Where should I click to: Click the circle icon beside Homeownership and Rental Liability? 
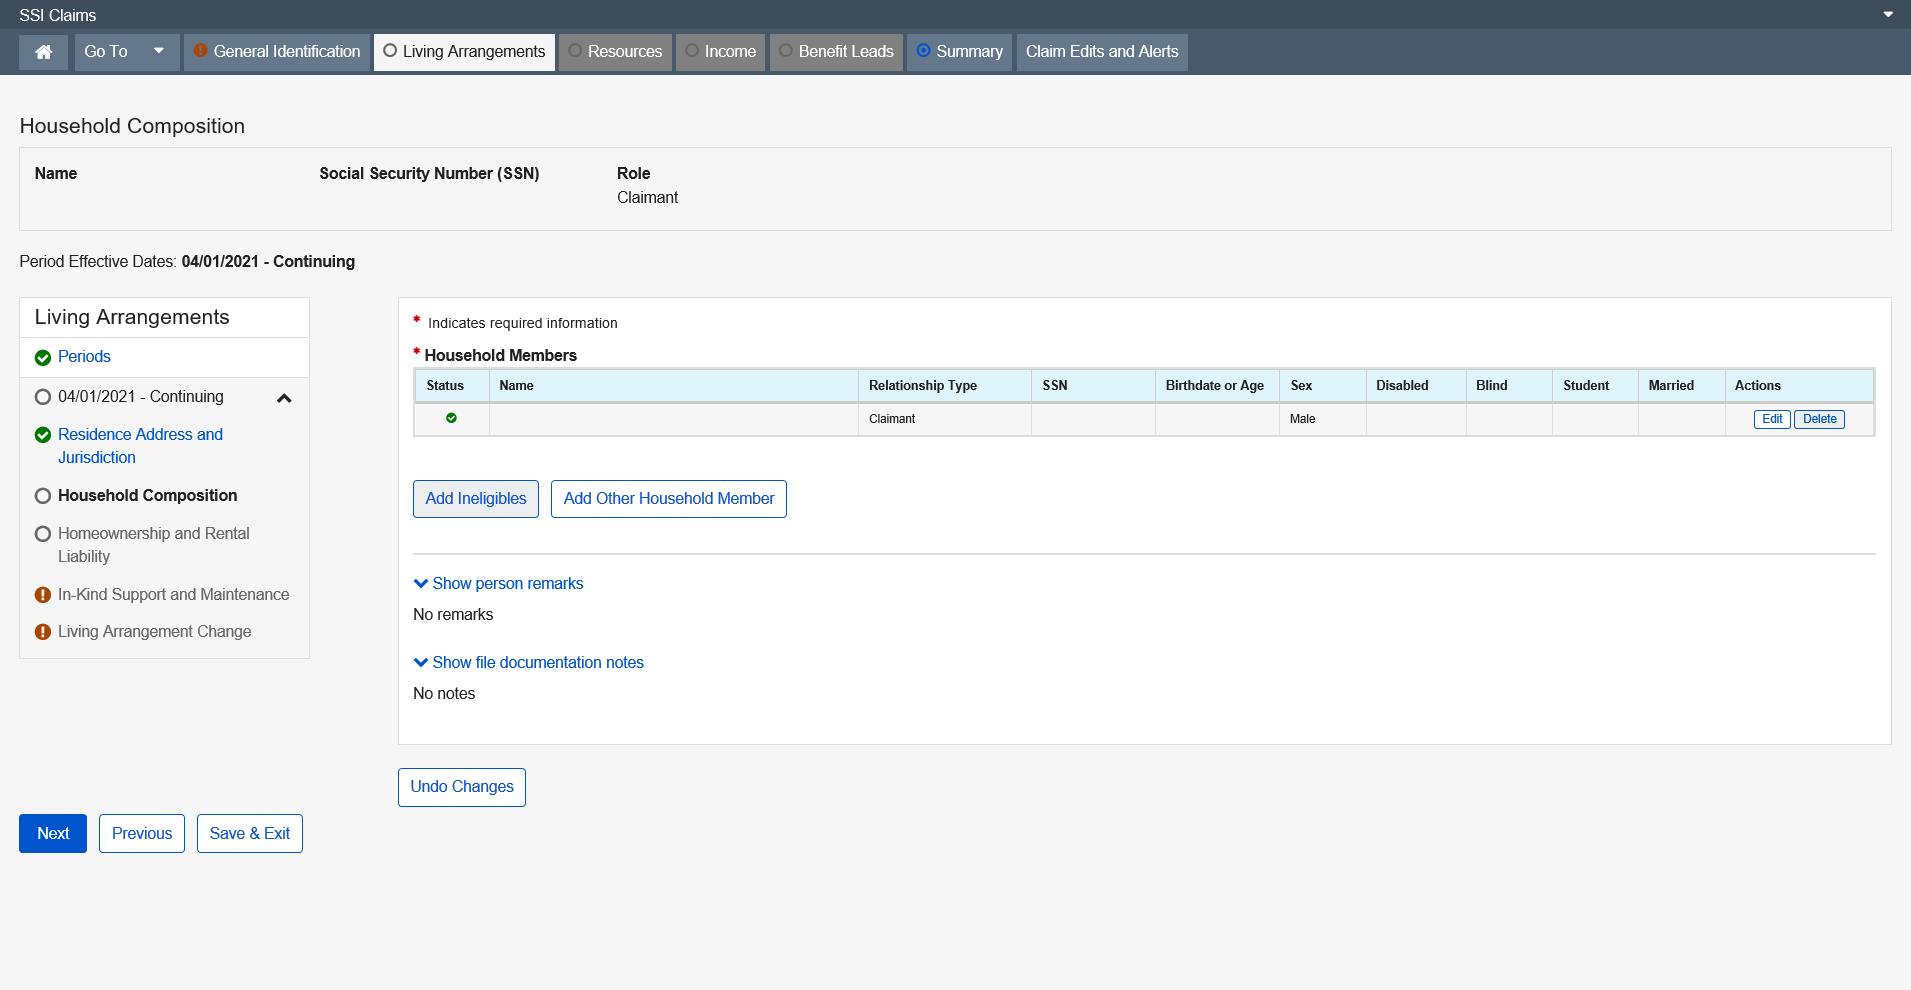43,534
